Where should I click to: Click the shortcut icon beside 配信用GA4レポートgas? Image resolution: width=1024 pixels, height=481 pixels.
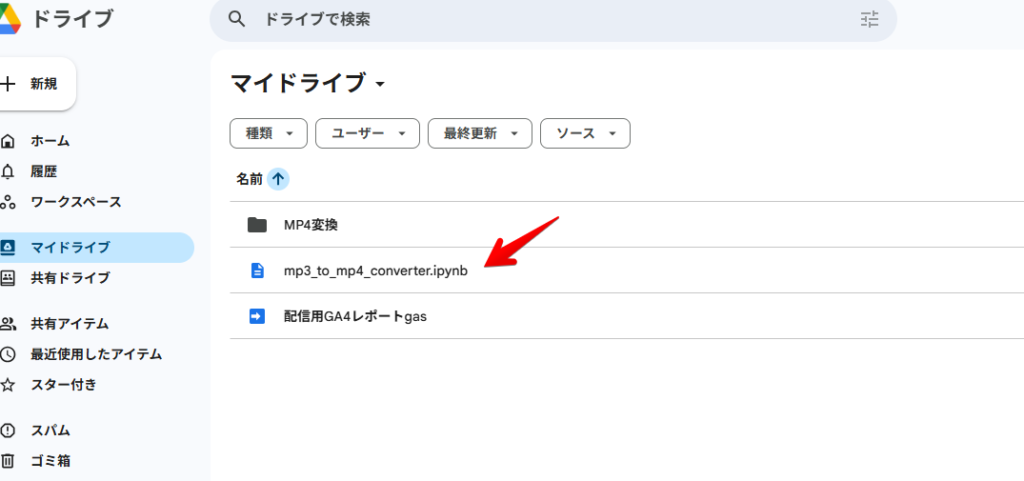point(257,317)
